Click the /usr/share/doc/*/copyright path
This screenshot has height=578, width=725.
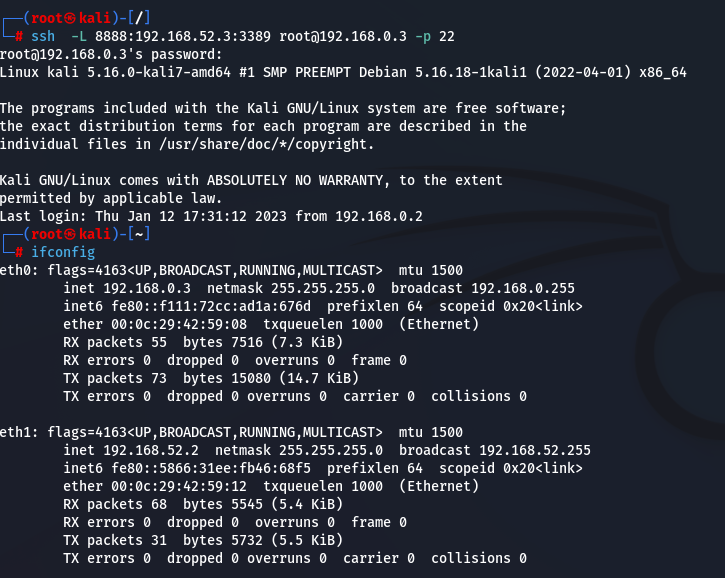(266, 144)
